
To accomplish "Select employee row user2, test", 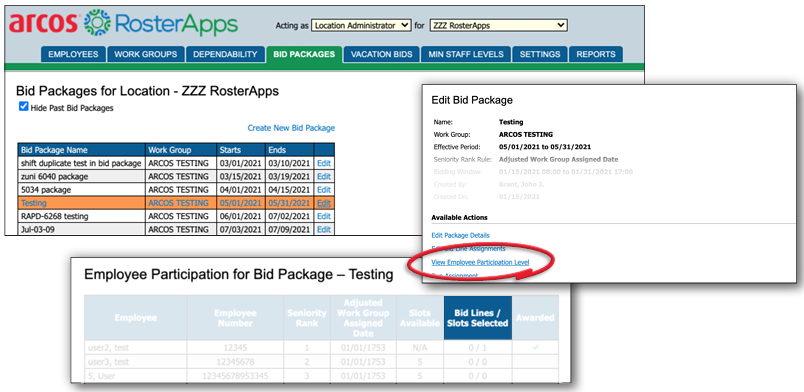I will pyautogui.click(x=321, y=347).
